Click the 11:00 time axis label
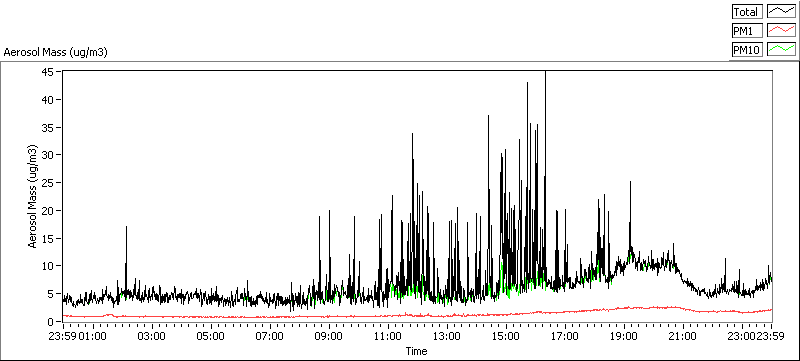800x361 pixels. click(388, 337)
